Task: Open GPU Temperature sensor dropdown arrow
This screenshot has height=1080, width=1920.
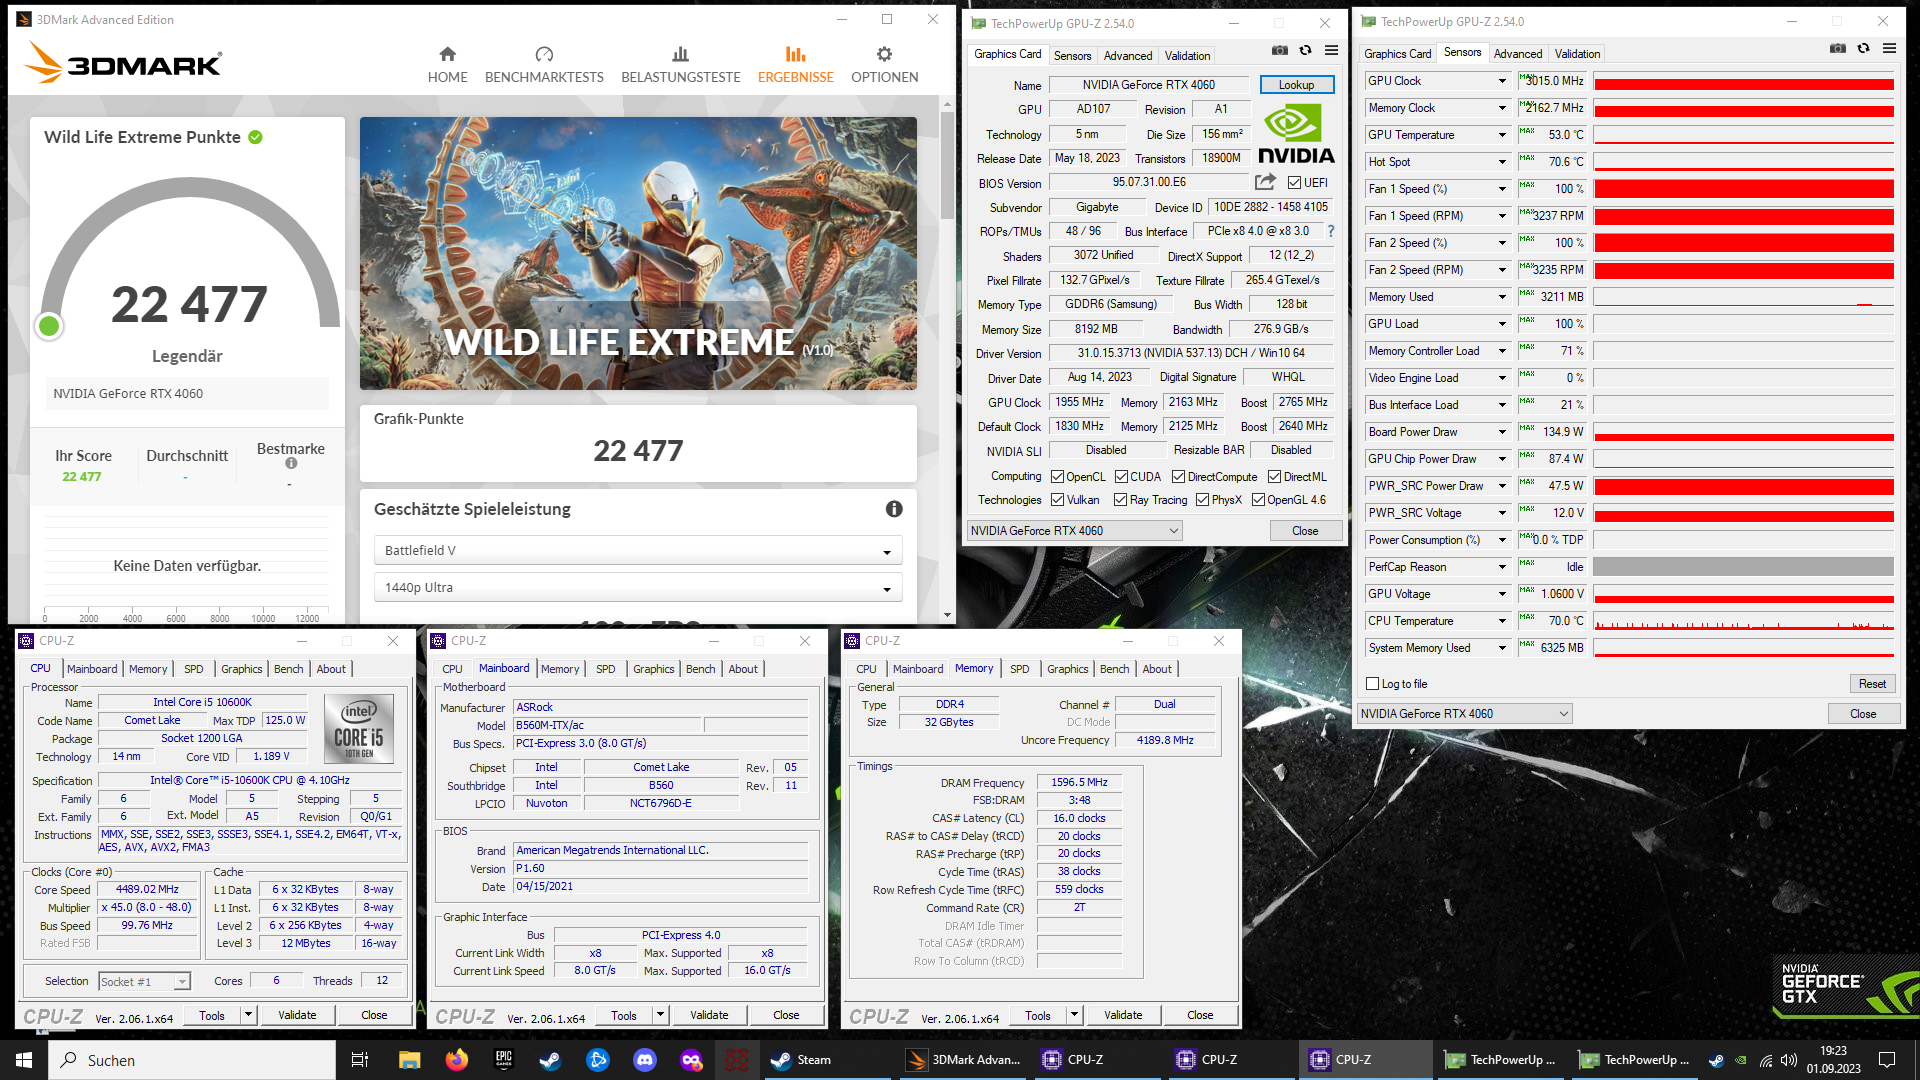Action: pos(1501,135)
